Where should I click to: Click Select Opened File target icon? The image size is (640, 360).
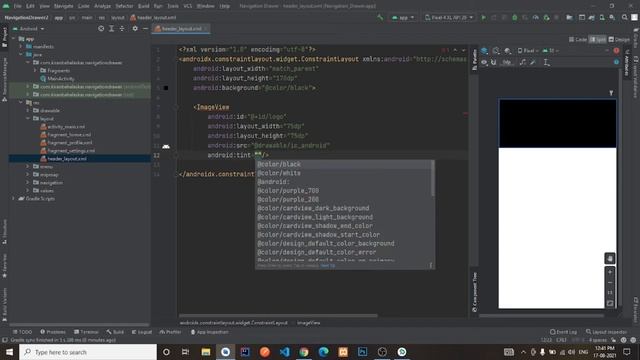pyautogui.click(x=101, y=29)
